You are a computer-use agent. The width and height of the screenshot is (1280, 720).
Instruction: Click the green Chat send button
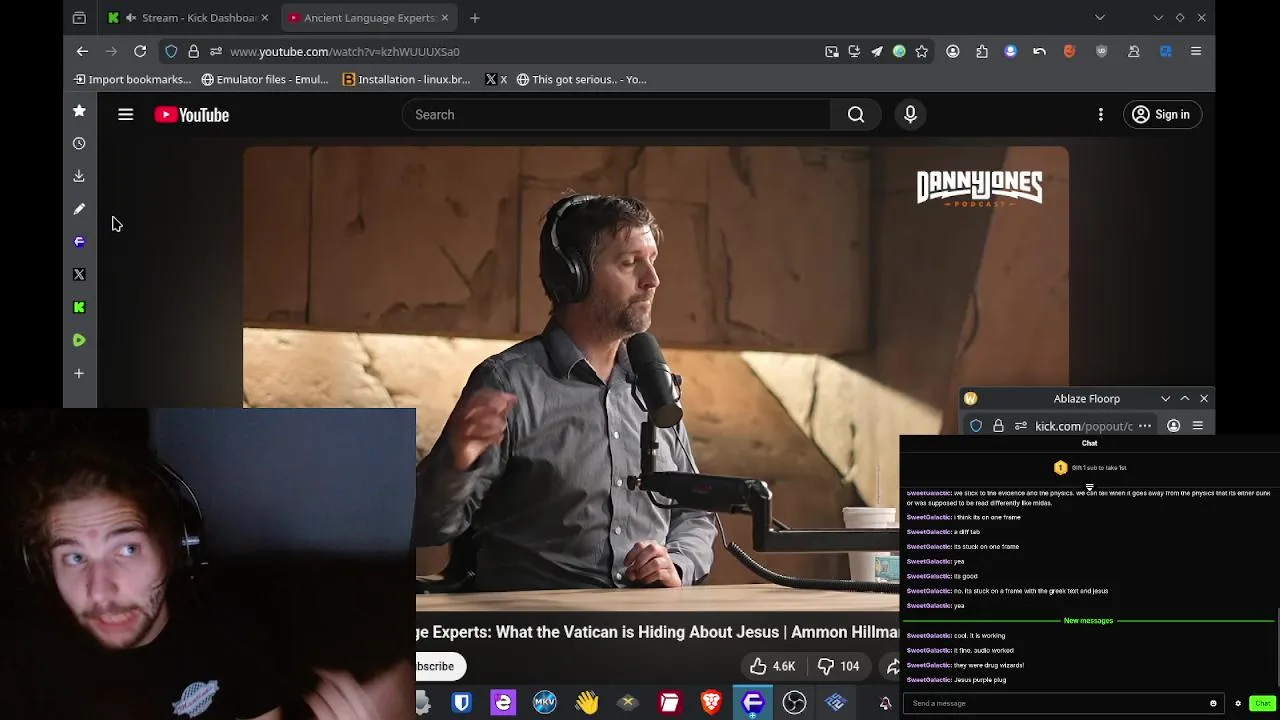[1262, 703]
